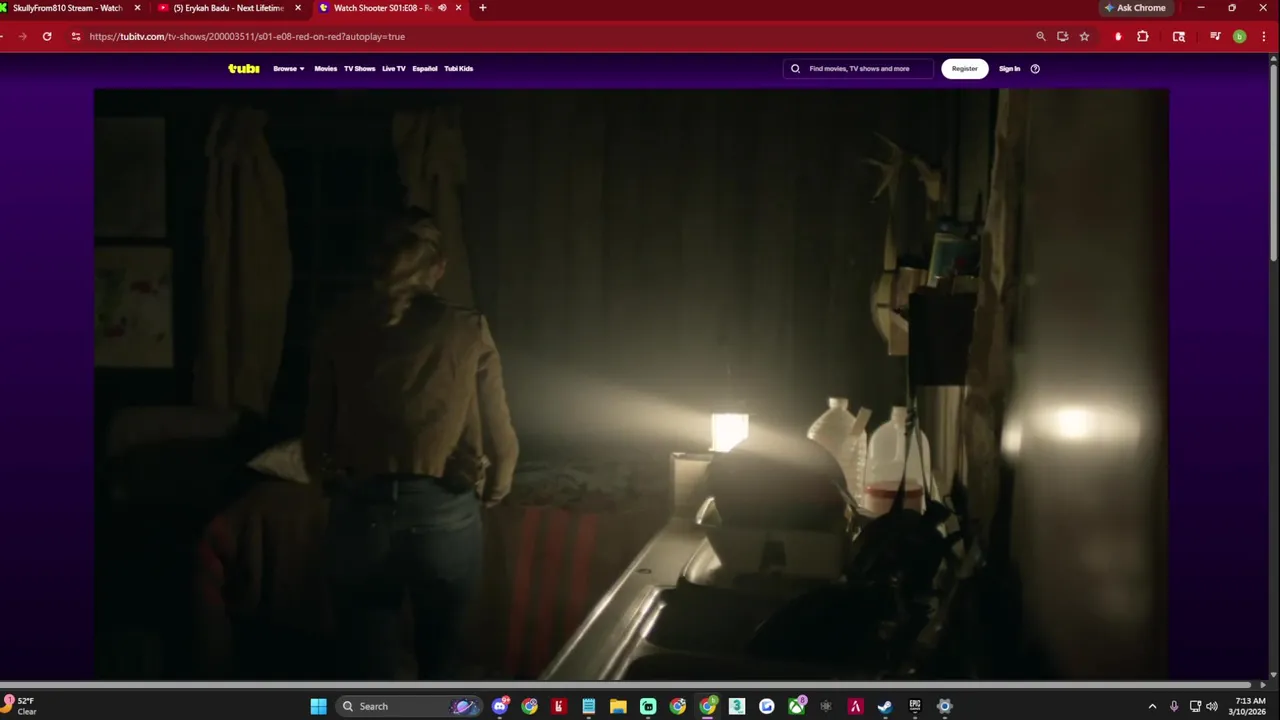Open the weather widget showing 52°F

(x=22, y=706)
